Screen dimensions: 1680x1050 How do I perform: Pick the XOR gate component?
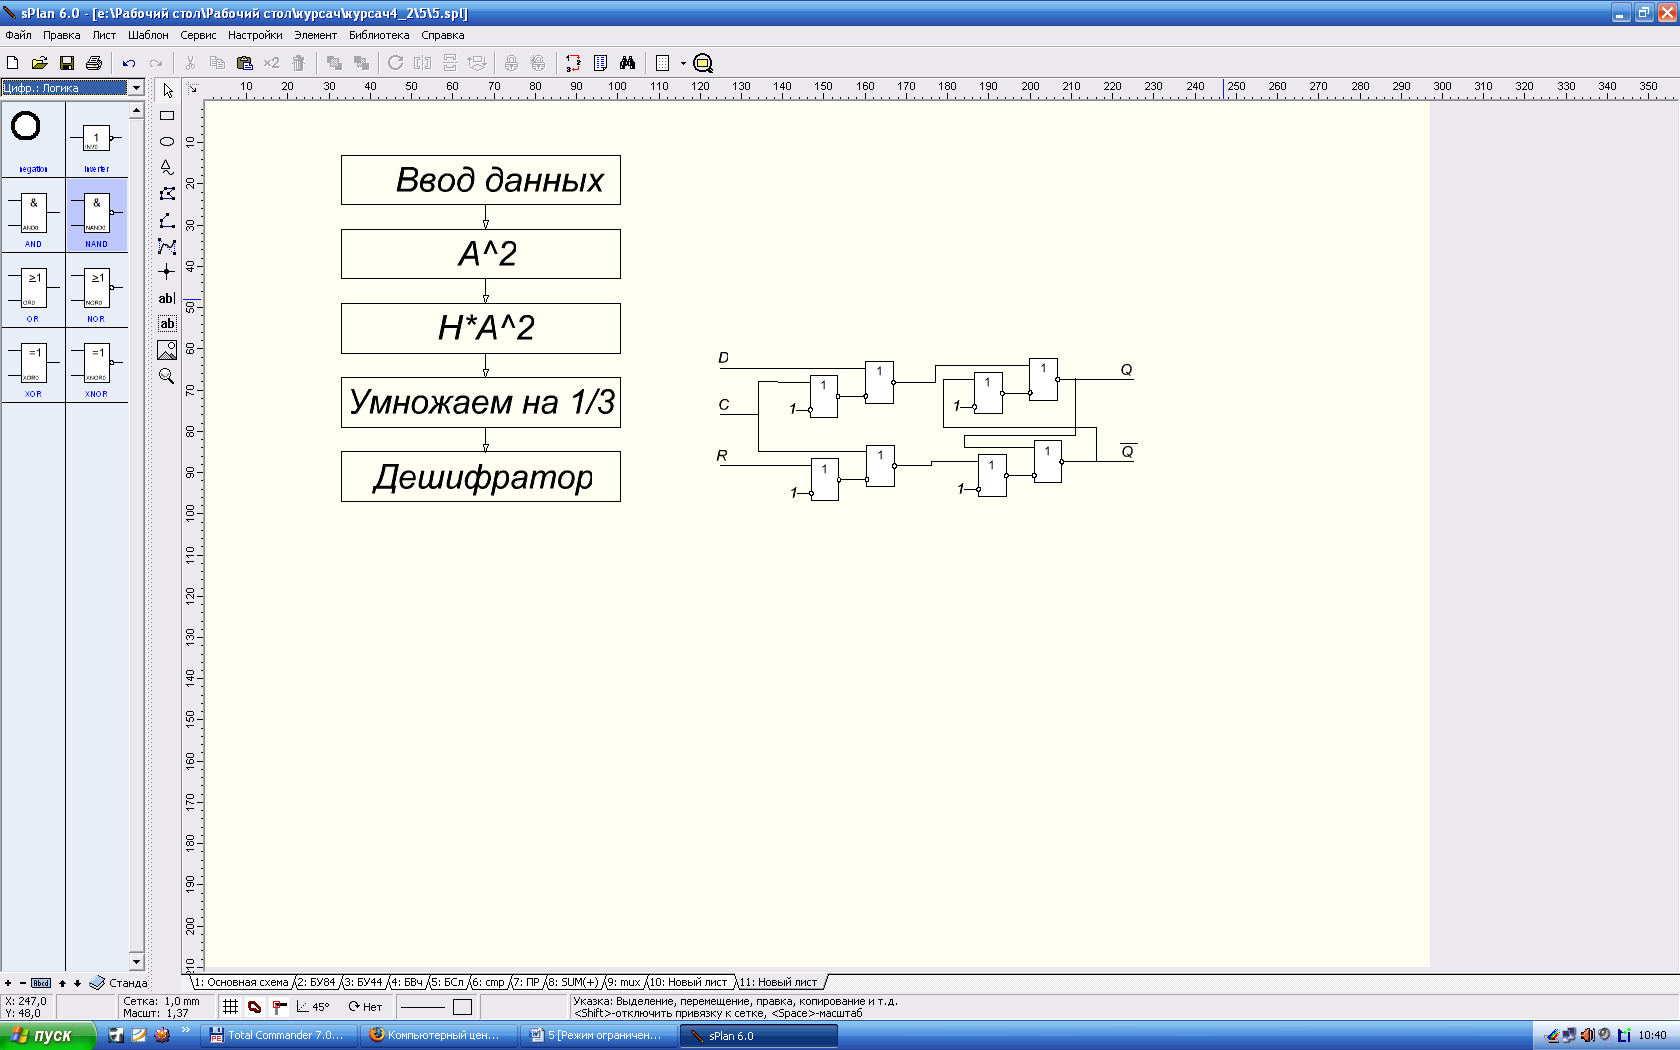click(x=33, y=365)
